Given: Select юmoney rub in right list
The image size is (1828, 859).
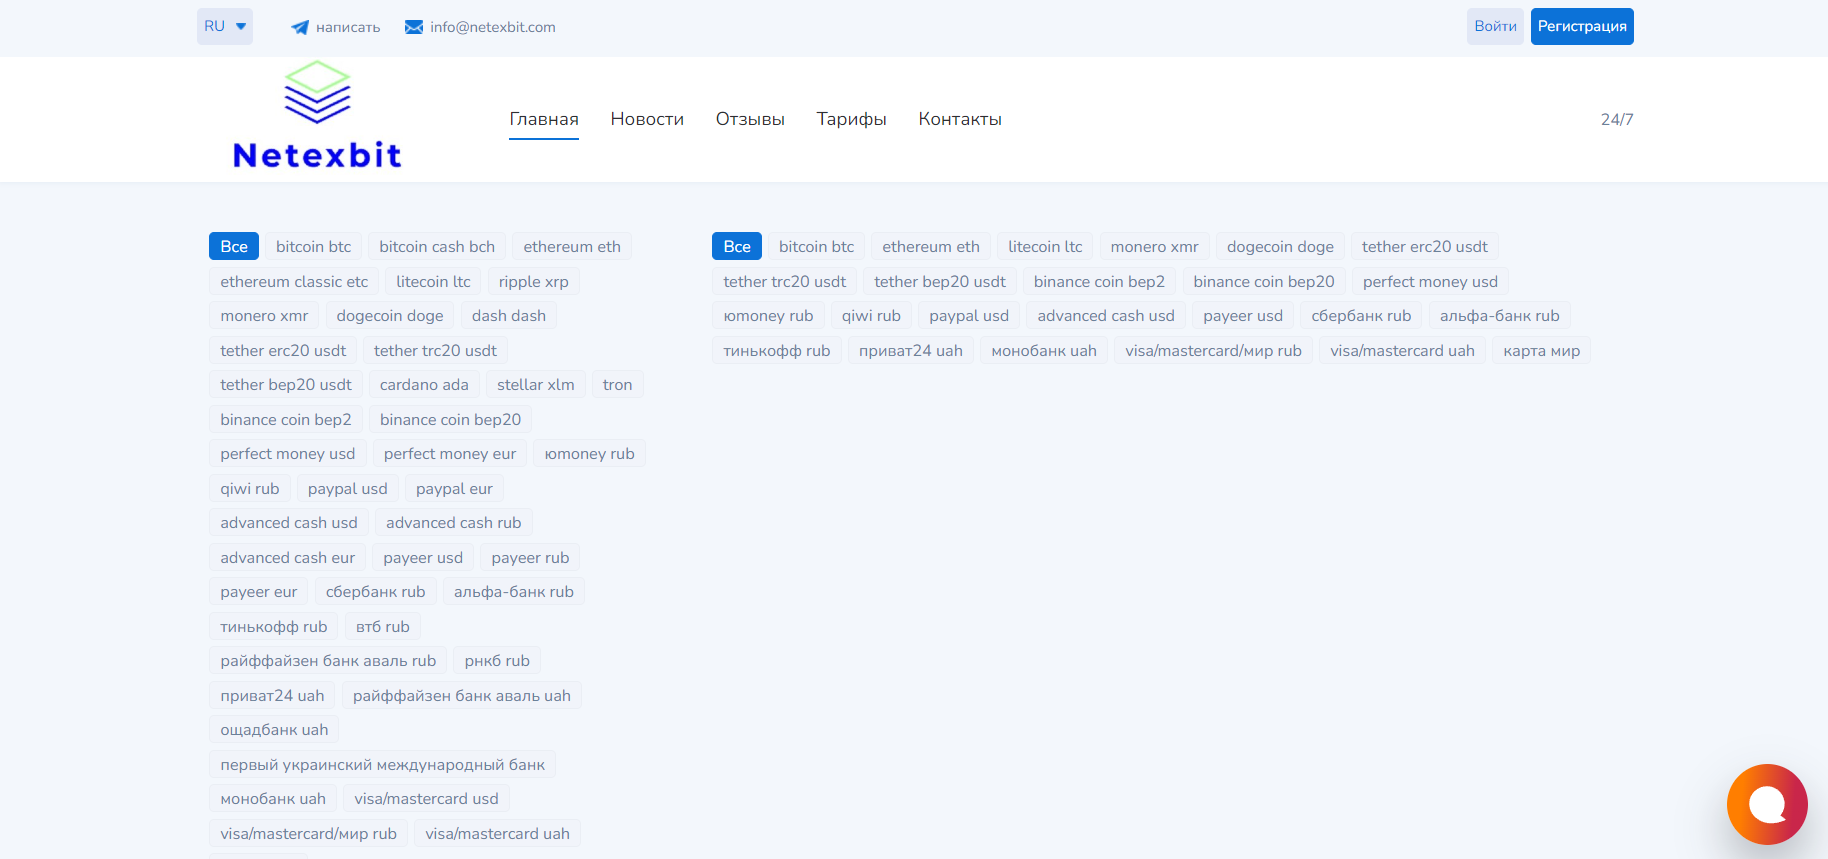Looking at the screenshot, I should pos(769,316).
